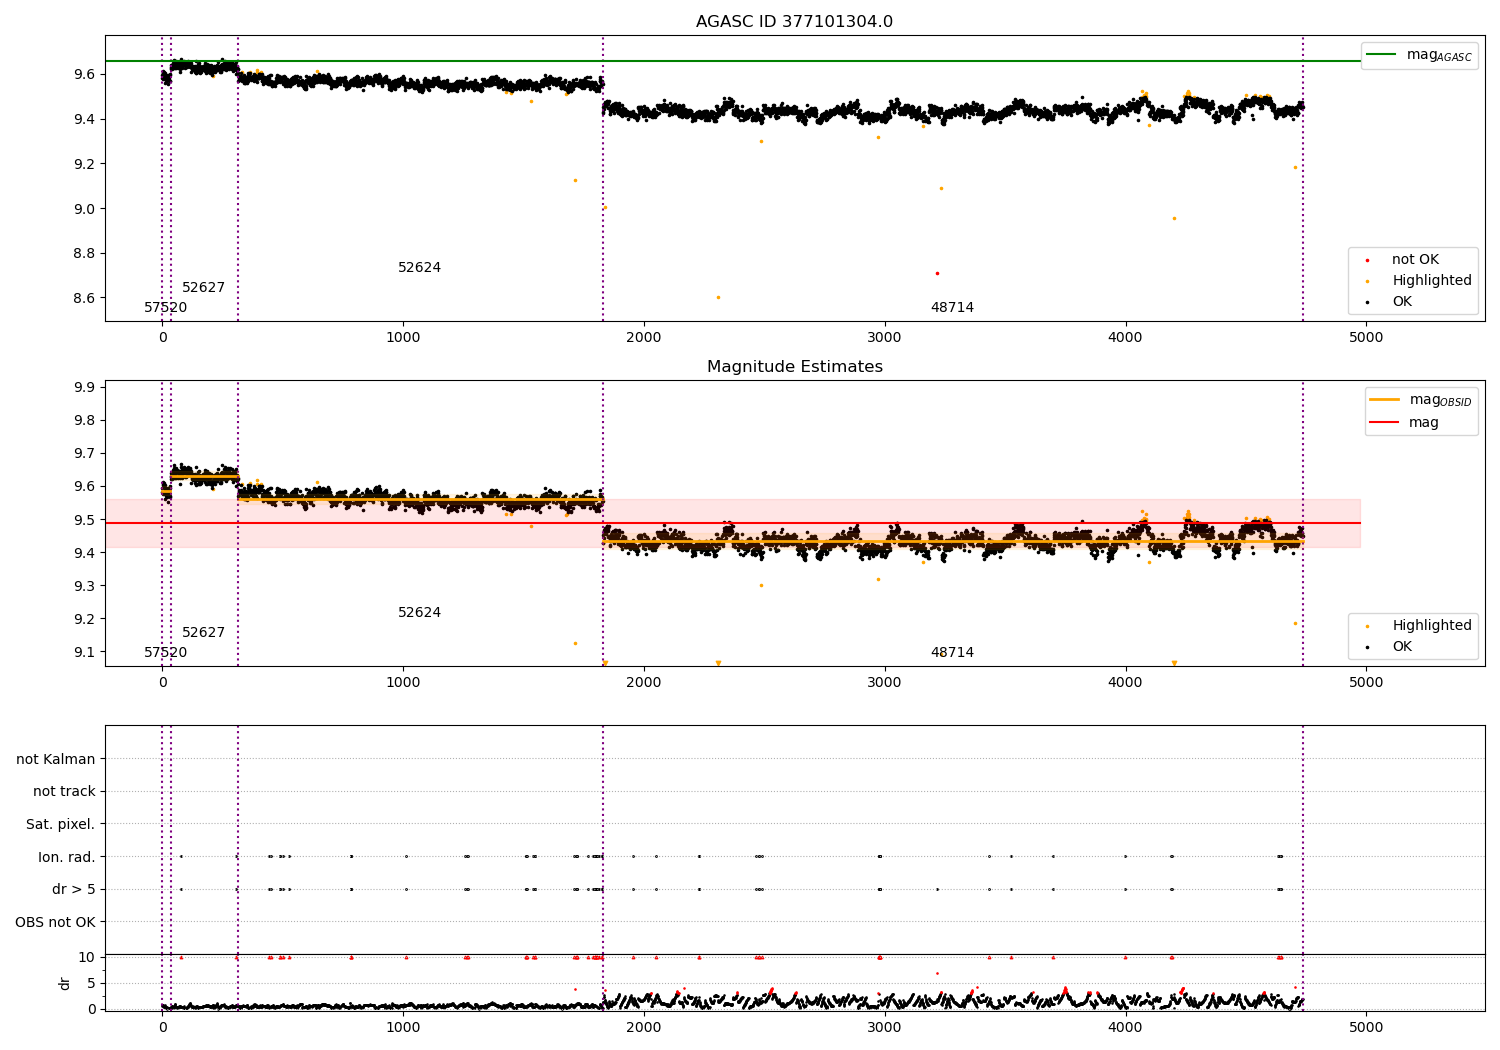Click y-axis tick 9.5 in the middle panel
1500x1050 pixels.
click(83, 520)
